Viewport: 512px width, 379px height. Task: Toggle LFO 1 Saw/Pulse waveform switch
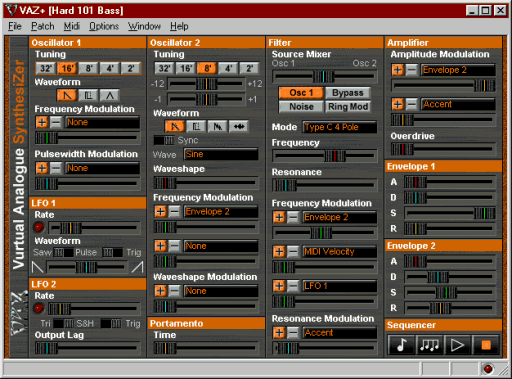click(x=64, y=252)
